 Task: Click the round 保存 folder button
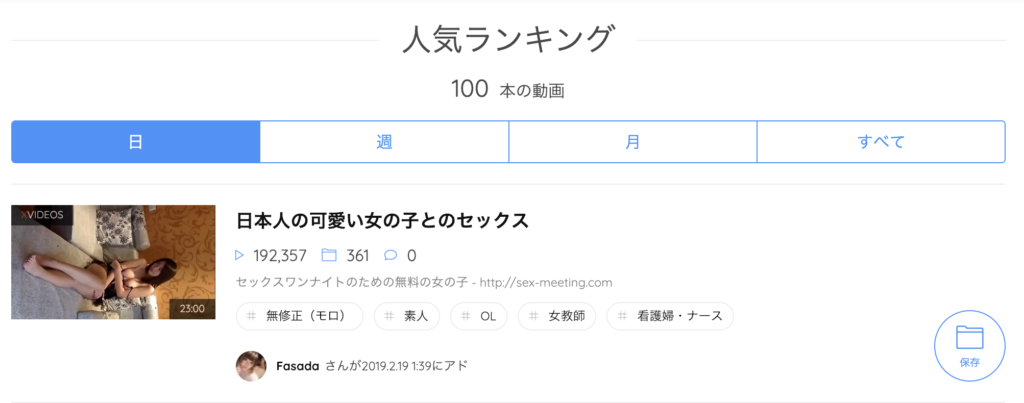tap(969, 346)
